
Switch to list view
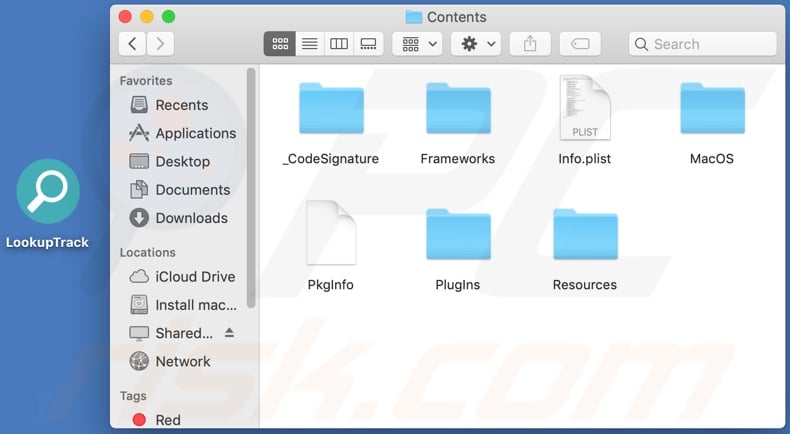click(309, 44)
